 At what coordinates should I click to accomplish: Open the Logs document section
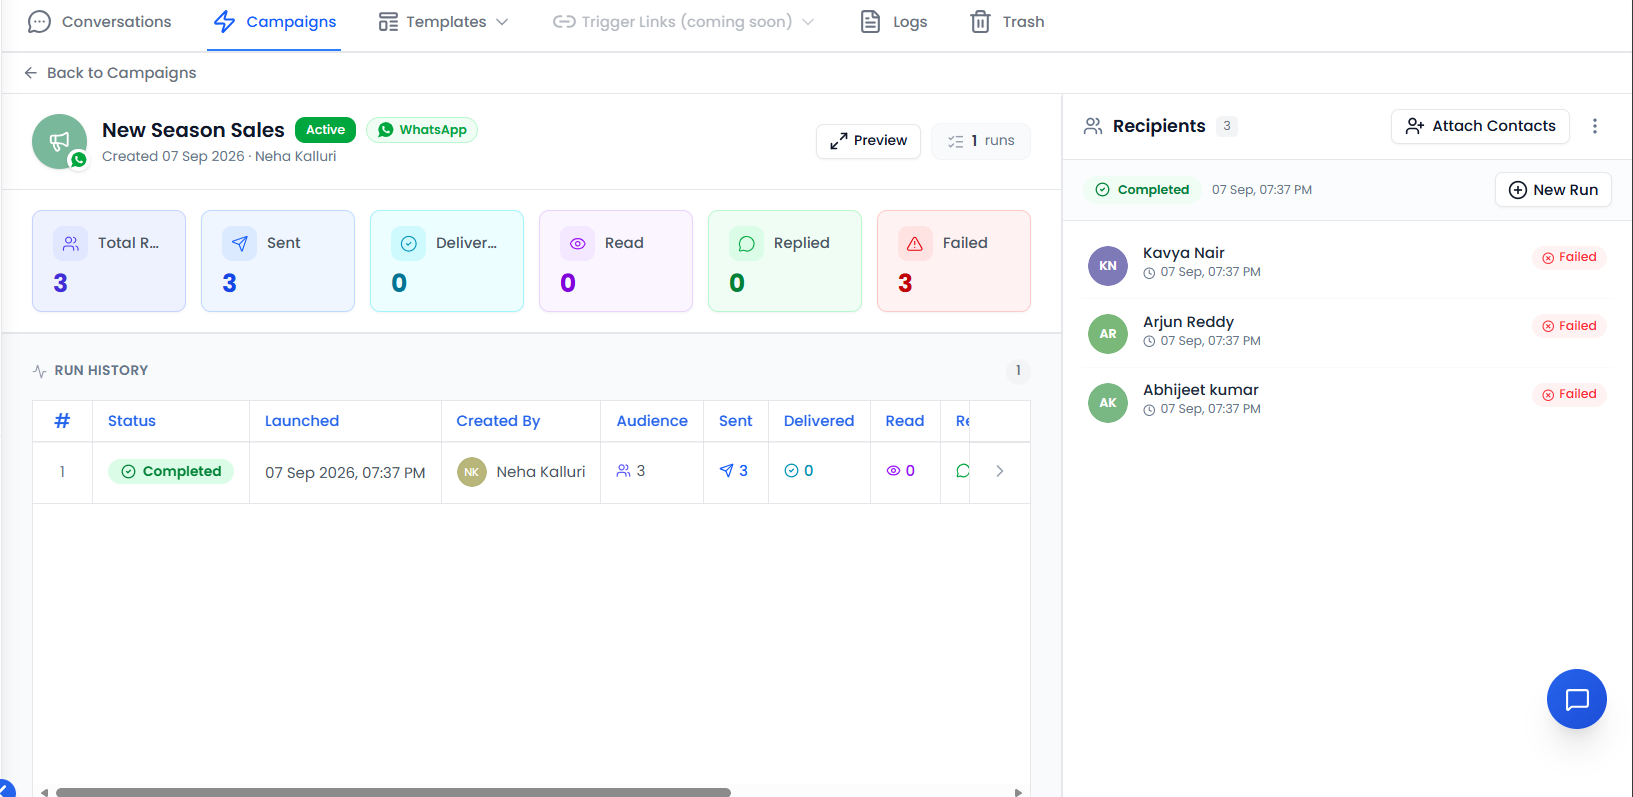(894, 22)
